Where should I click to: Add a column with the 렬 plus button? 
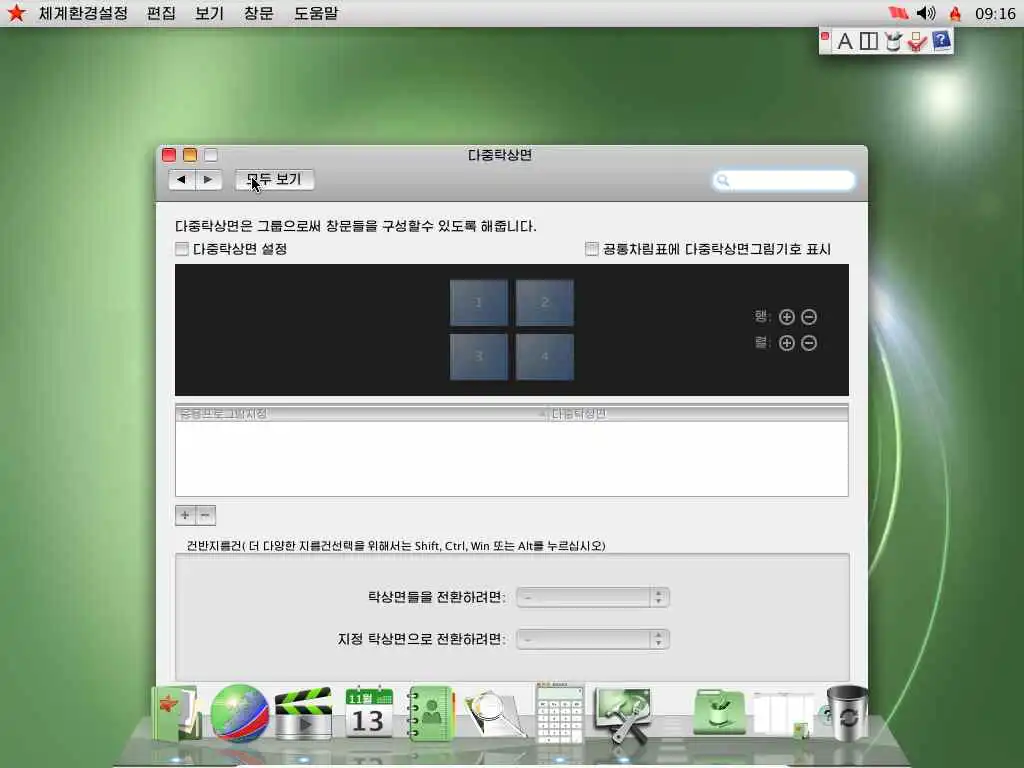tap(787, 343)
